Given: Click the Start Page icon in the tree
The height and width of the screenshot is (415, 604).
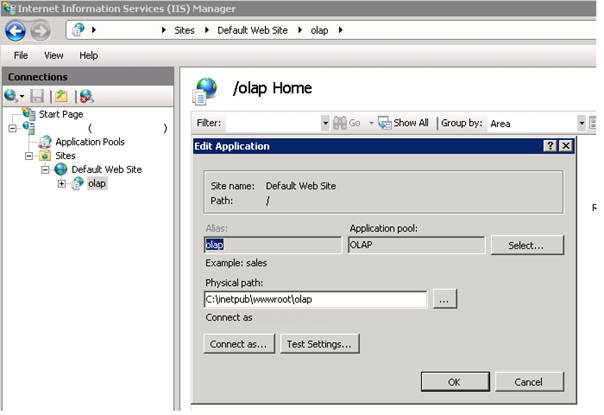Looking at the screenshot, I should pyautogui.click(x=28, y=114).
